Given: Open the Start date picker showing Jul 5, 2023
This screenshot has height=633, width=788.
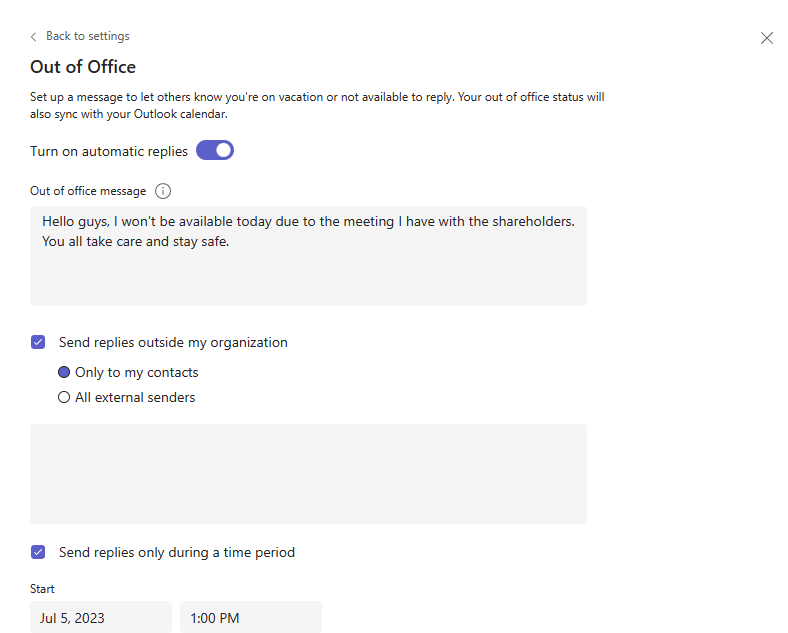Looking at the screenshot, I should click(100, 618).
